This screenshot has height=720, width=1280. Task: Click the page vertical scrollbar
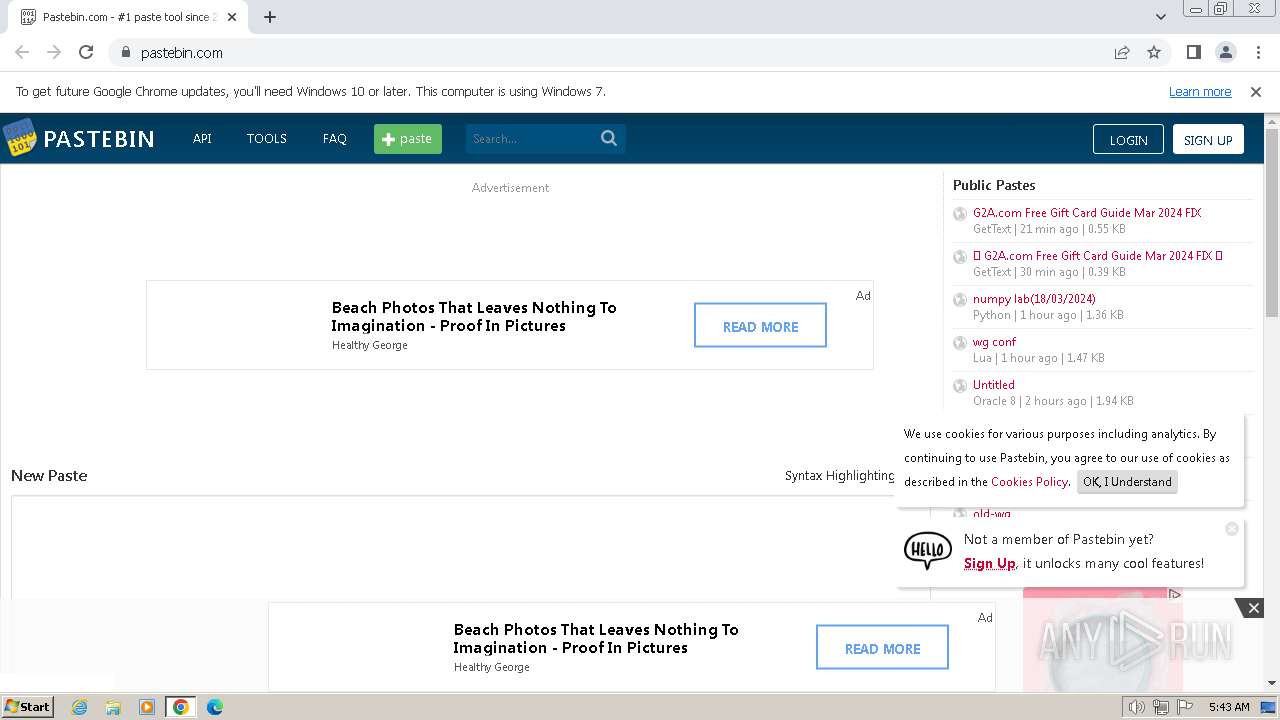pyautogui.click(x=1272, y=224)
